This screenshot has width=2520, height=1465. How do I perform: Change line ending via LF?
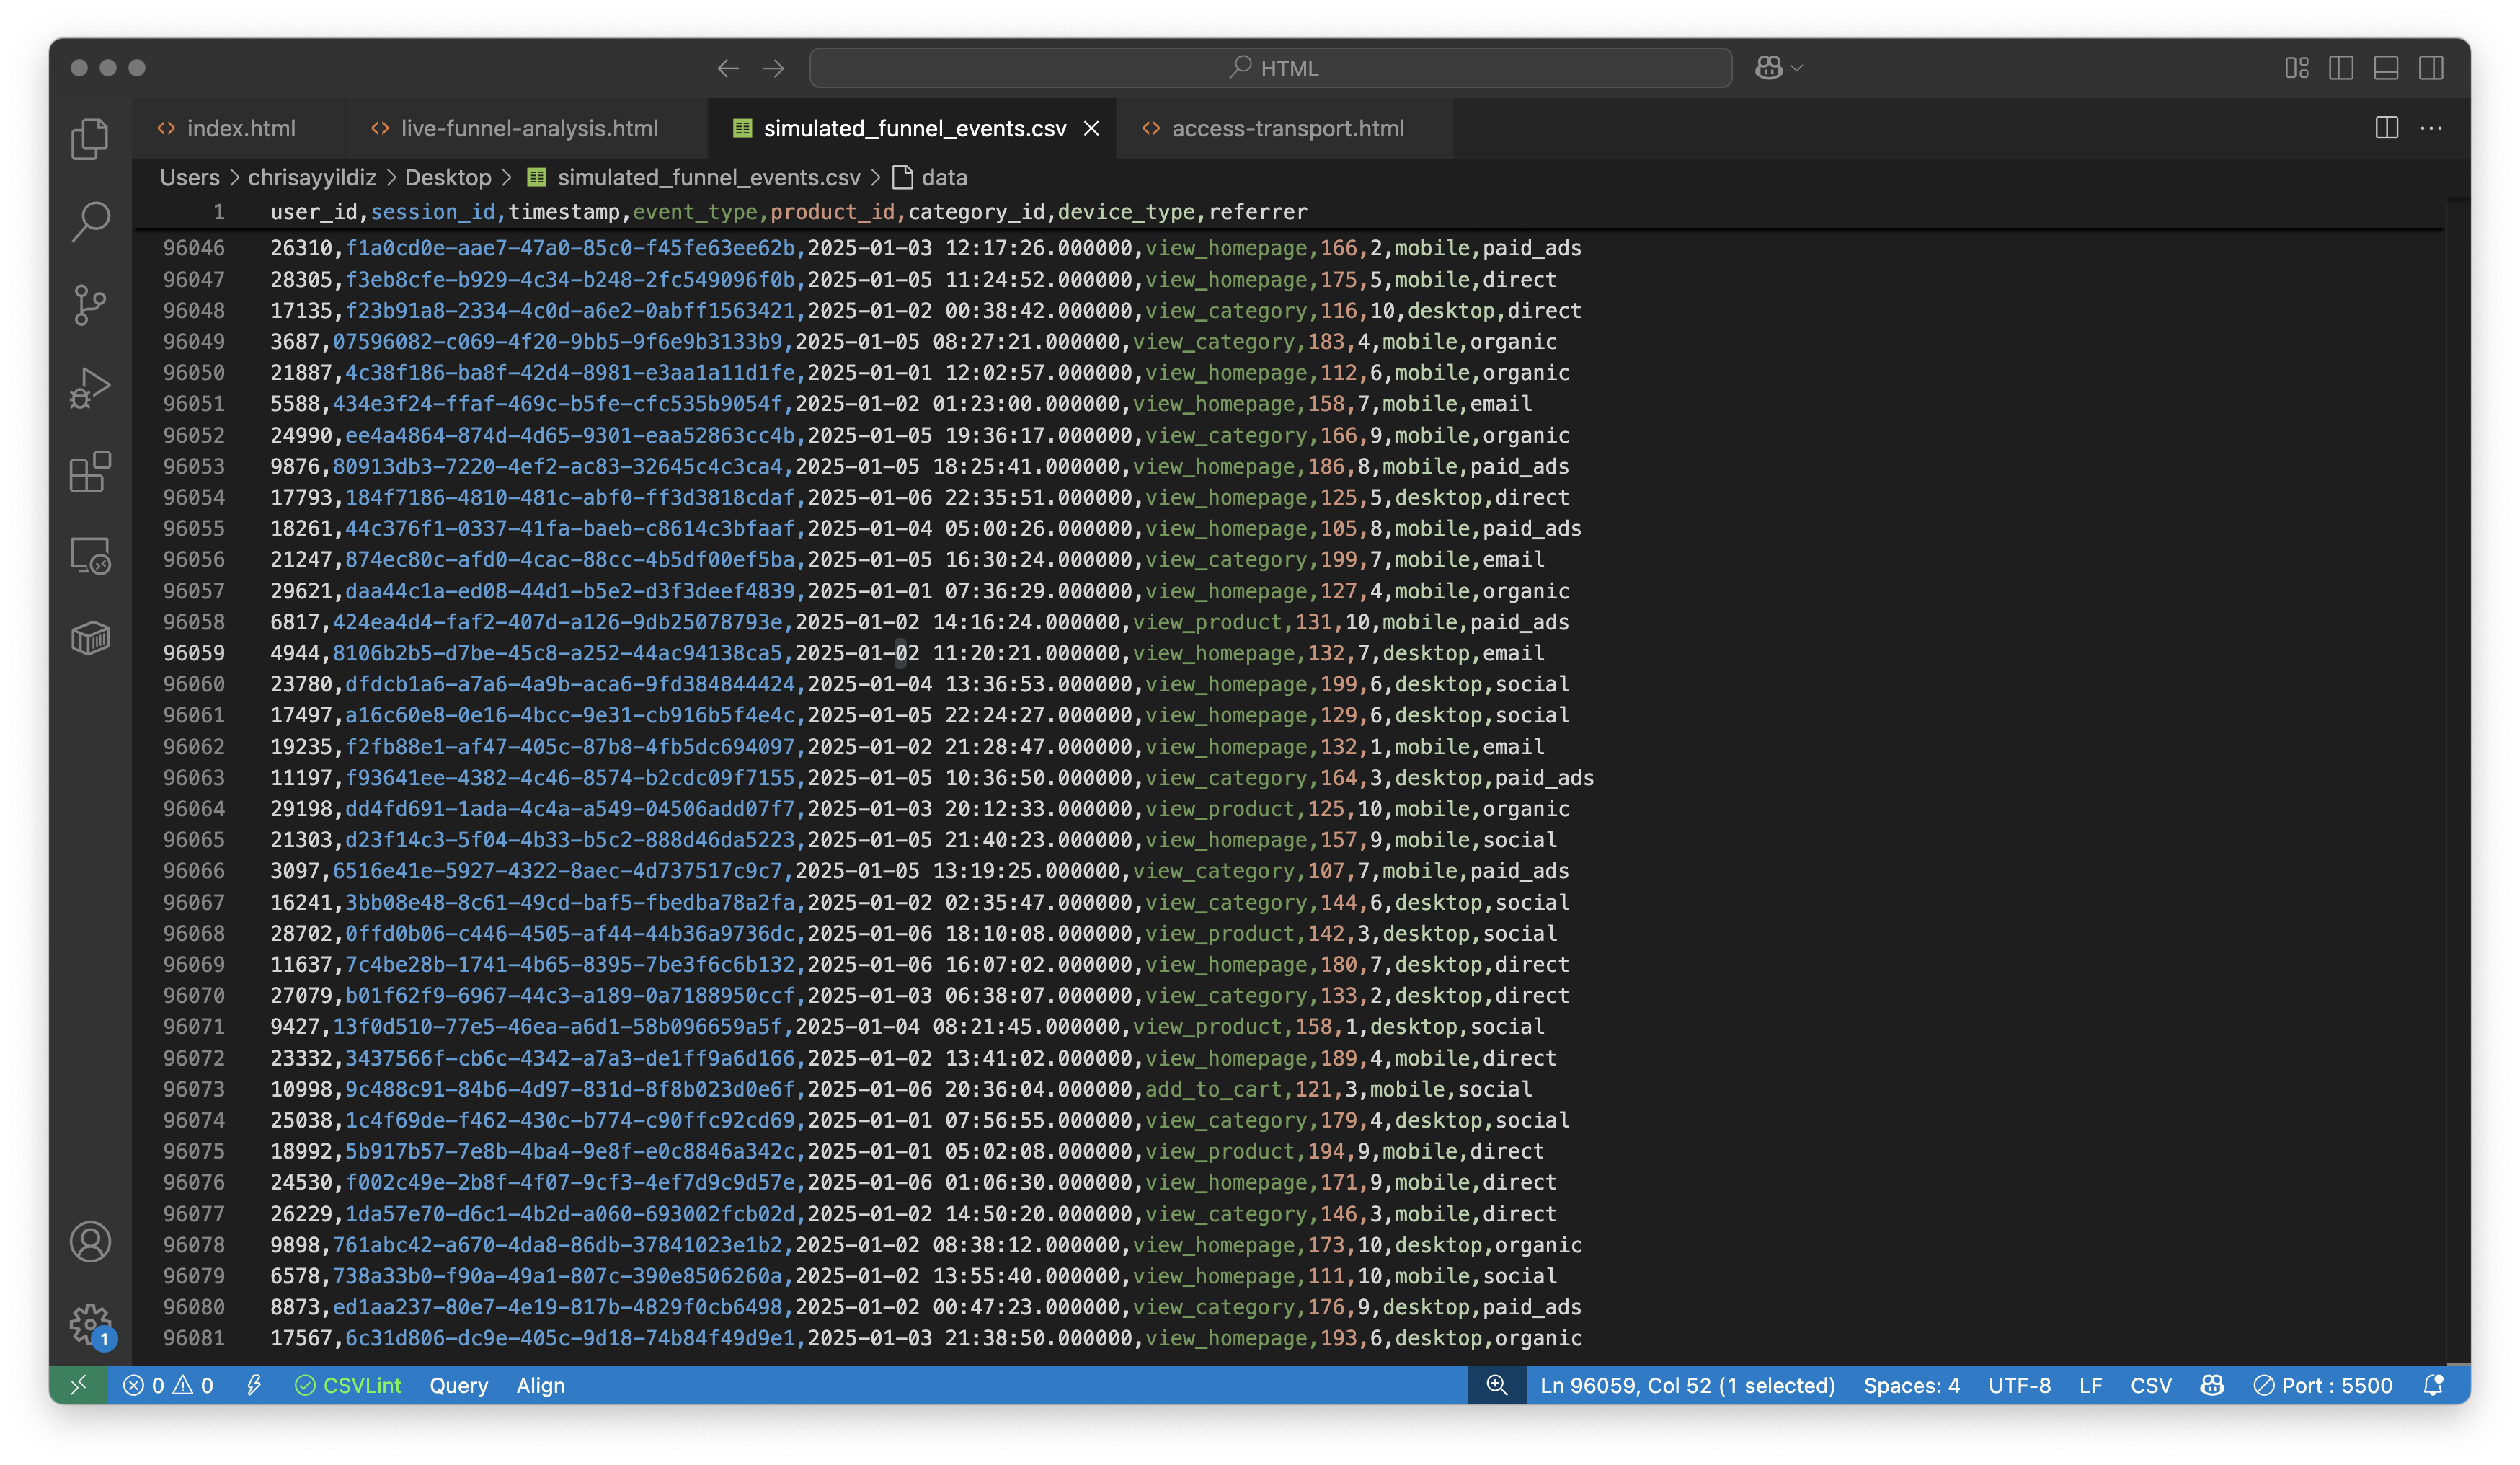2090,1385
